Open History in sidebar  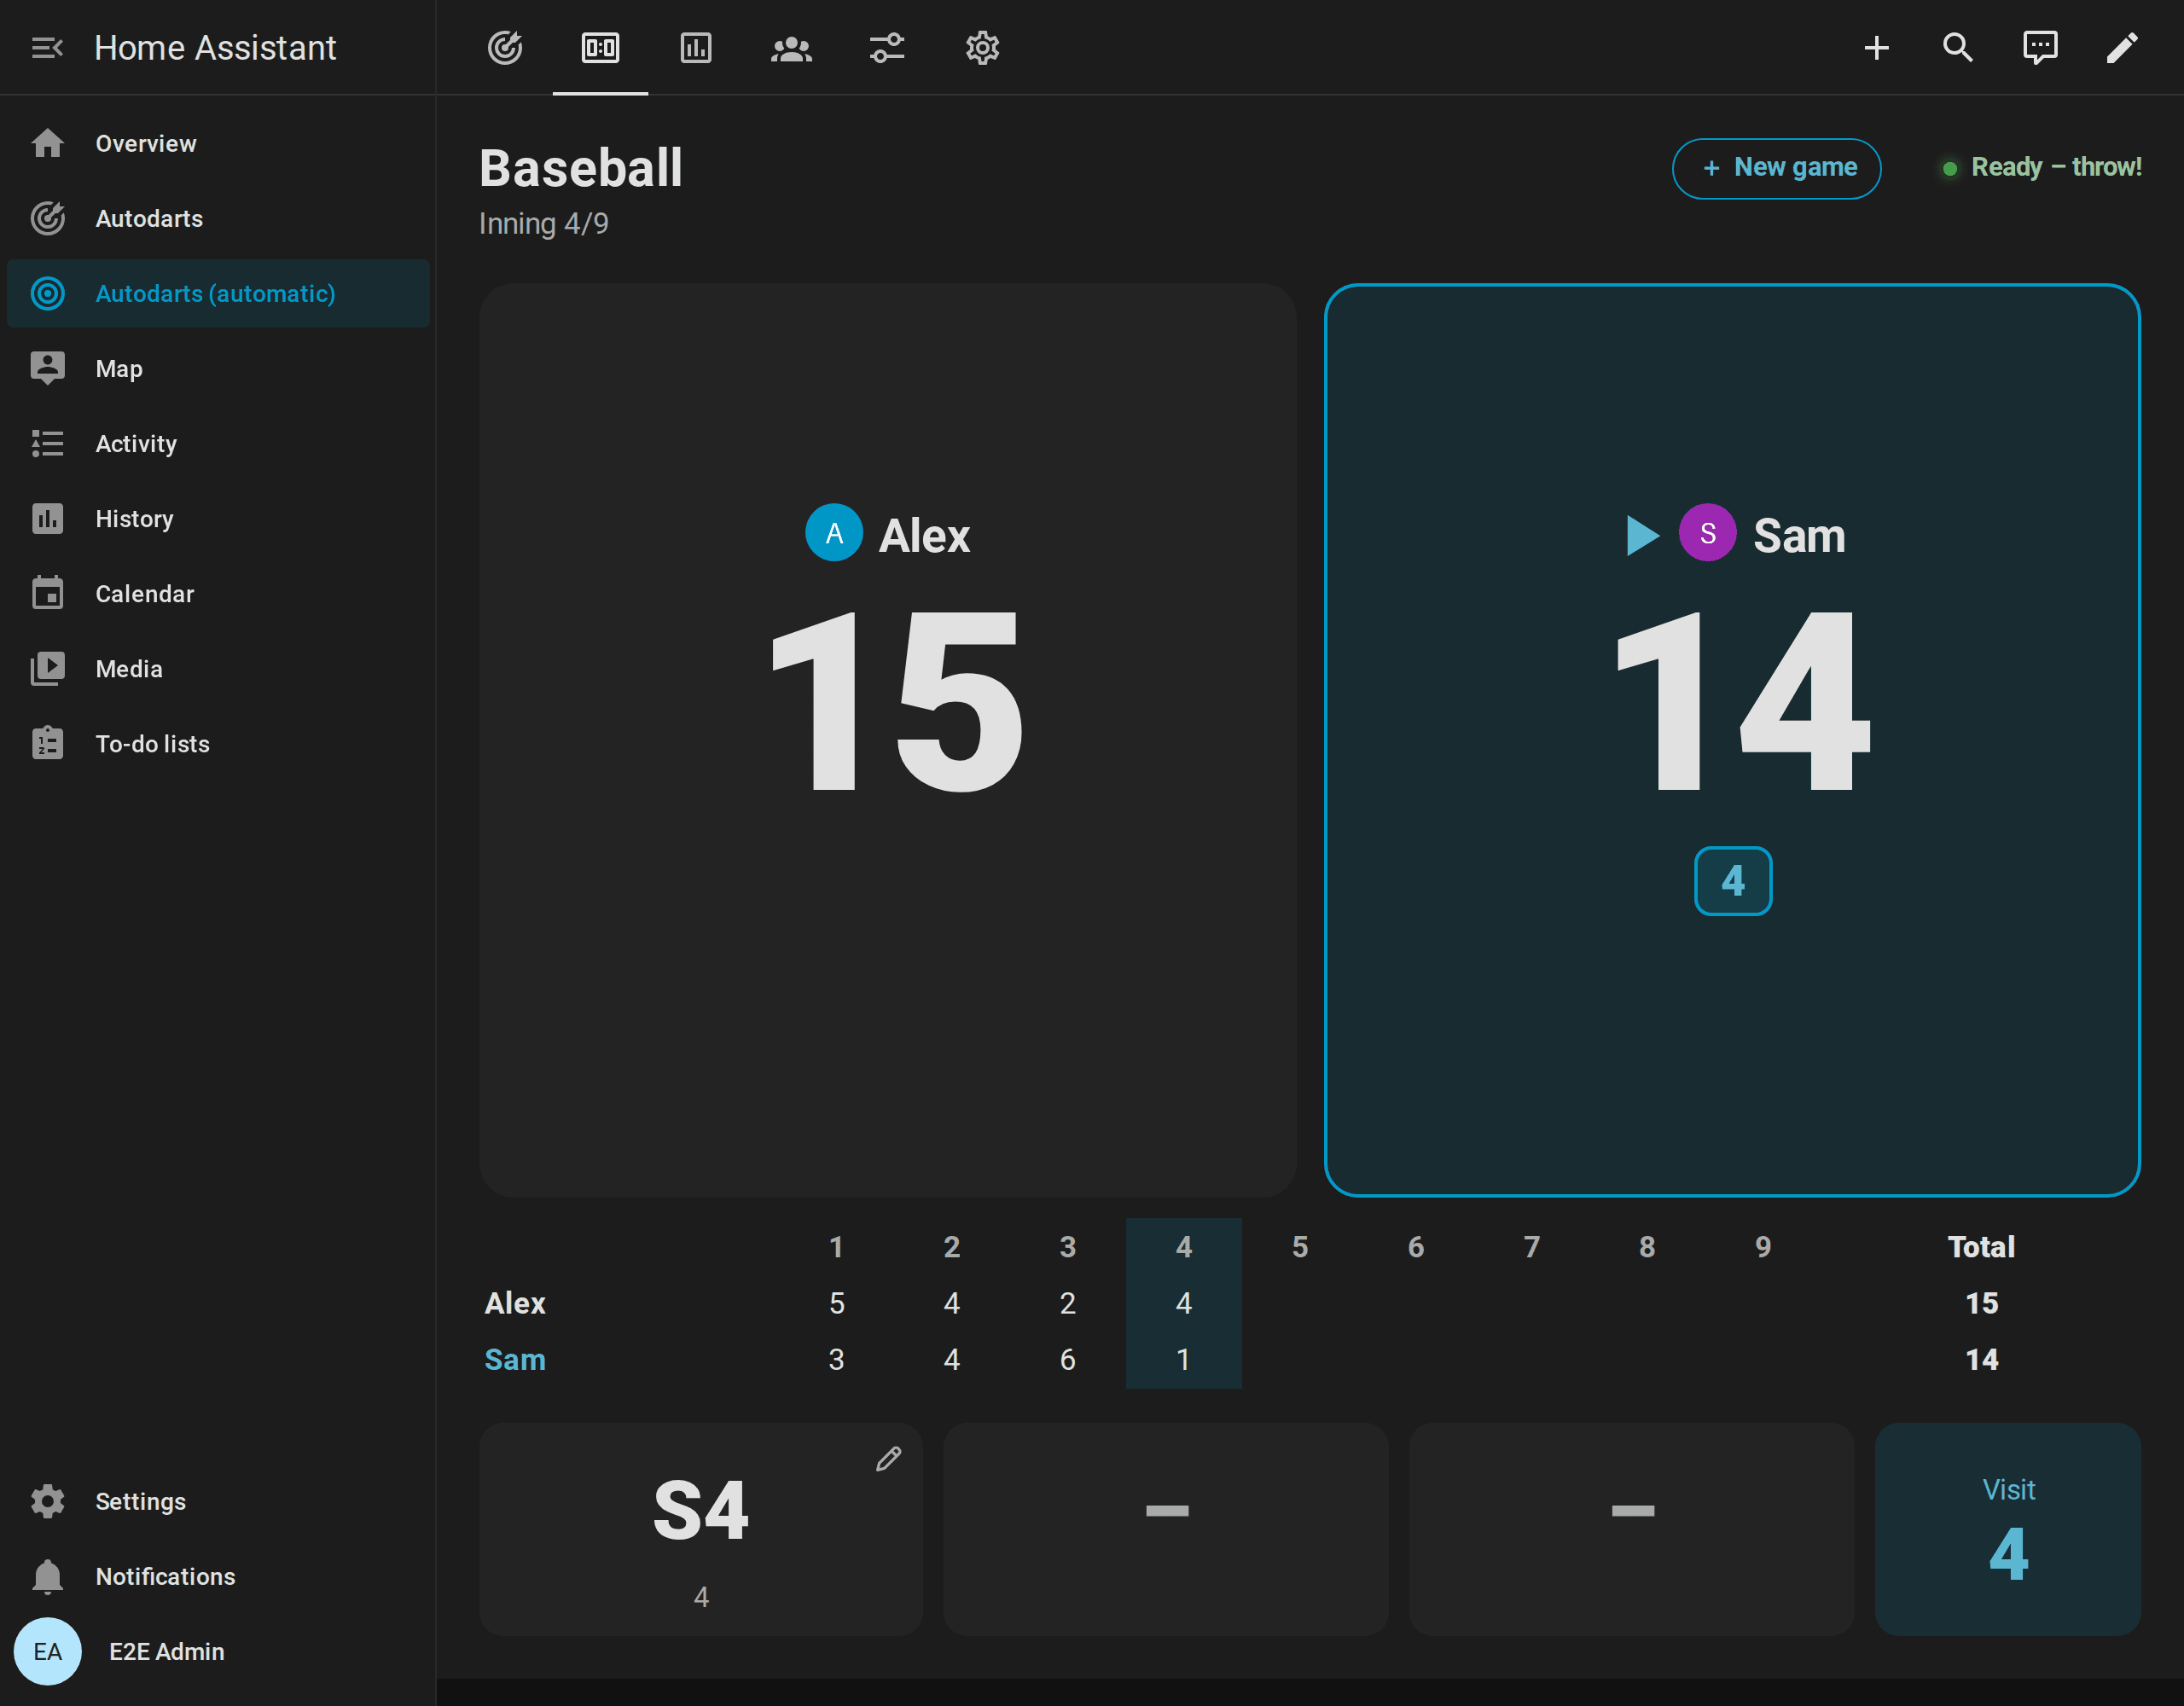(x=218, y=518)
